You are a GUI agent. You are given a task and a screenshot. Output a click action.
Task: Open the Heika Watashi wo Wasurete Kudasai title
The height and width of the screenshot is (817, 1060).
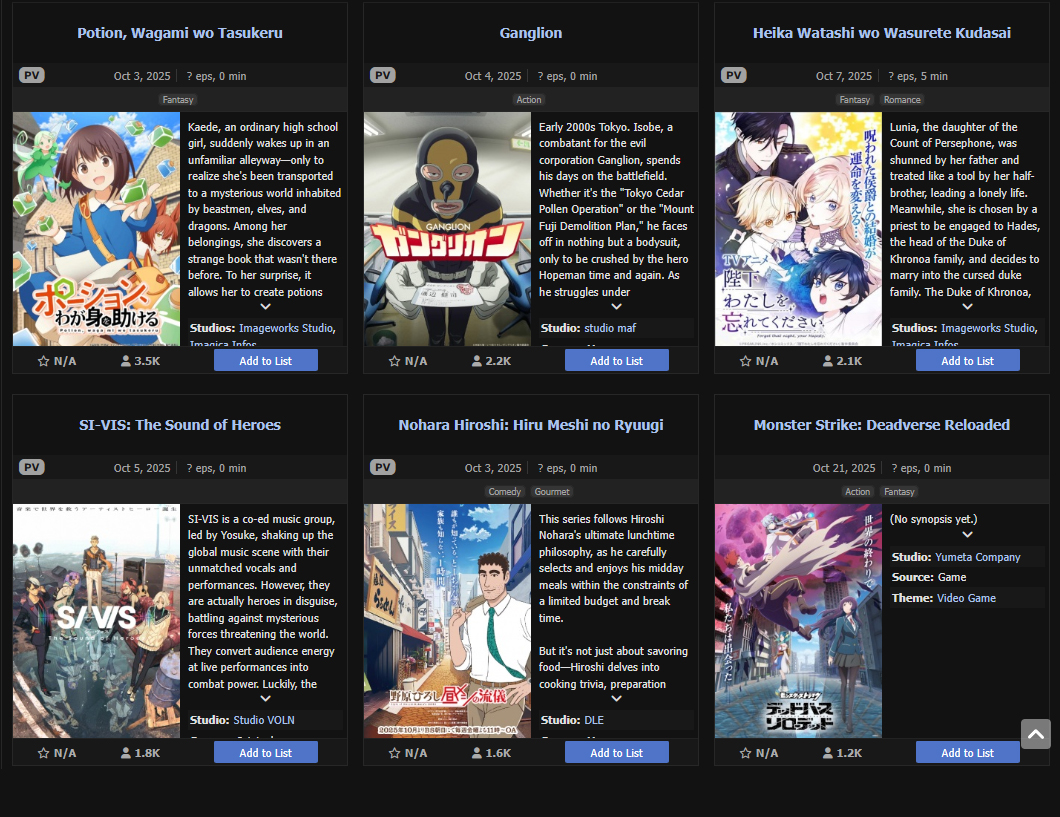pos(882,32)
